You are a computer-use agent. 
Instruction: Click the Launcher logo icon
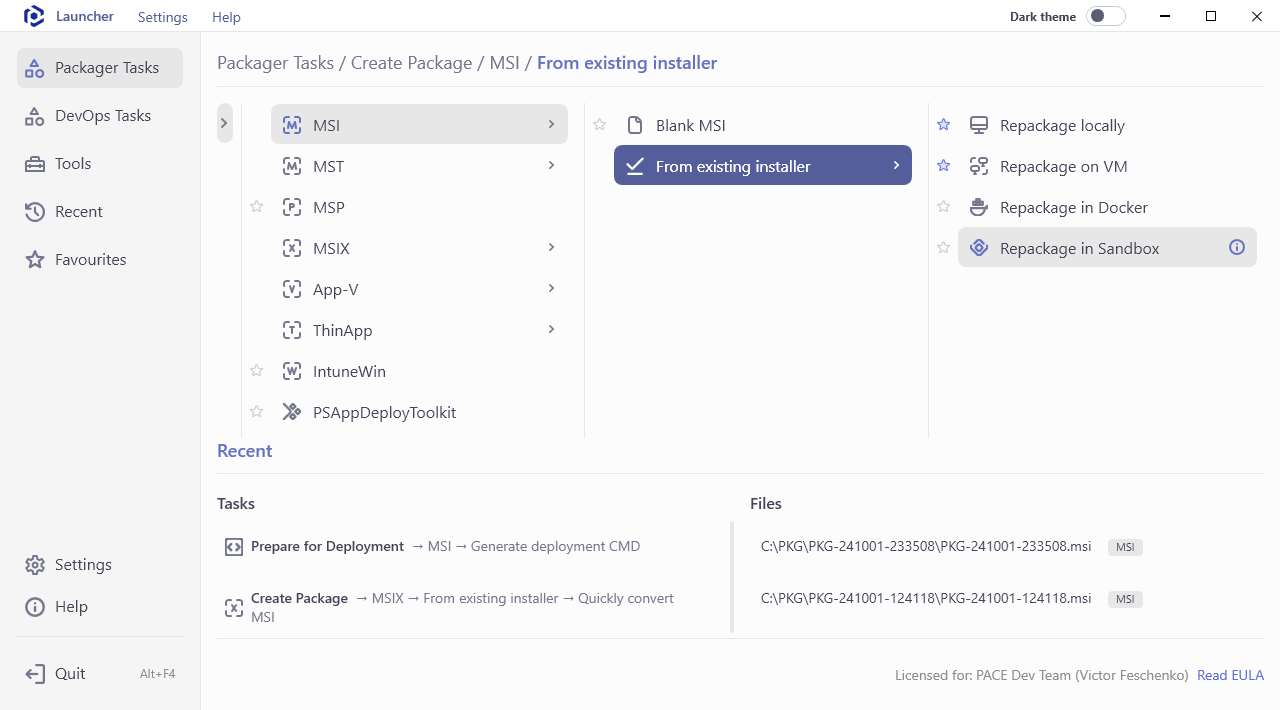(x=34, y=16)
